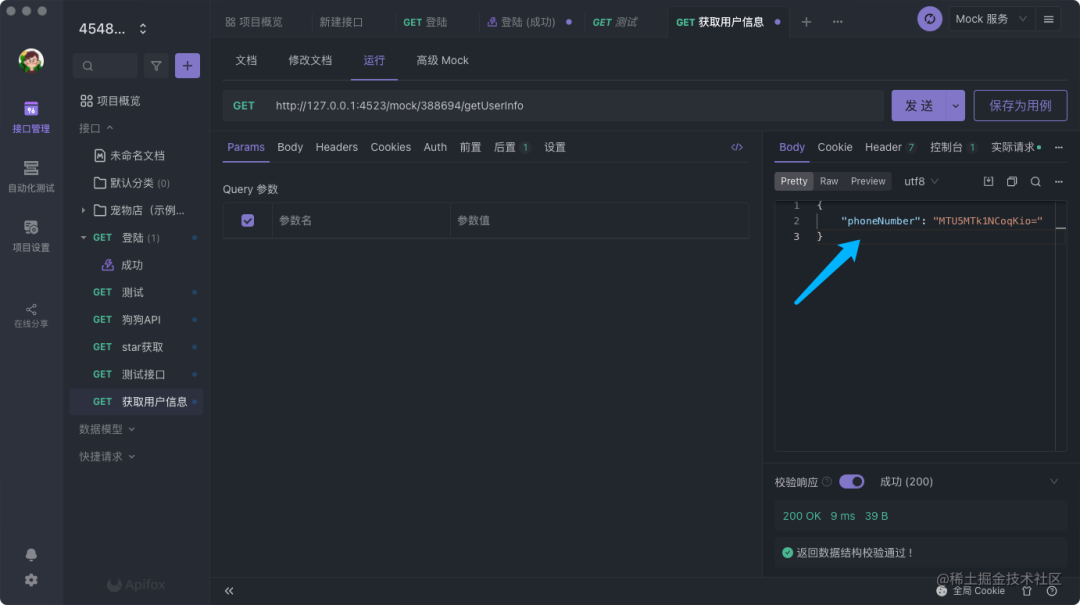Collapse the sidebar using double-arrow icon

point(229,591)
